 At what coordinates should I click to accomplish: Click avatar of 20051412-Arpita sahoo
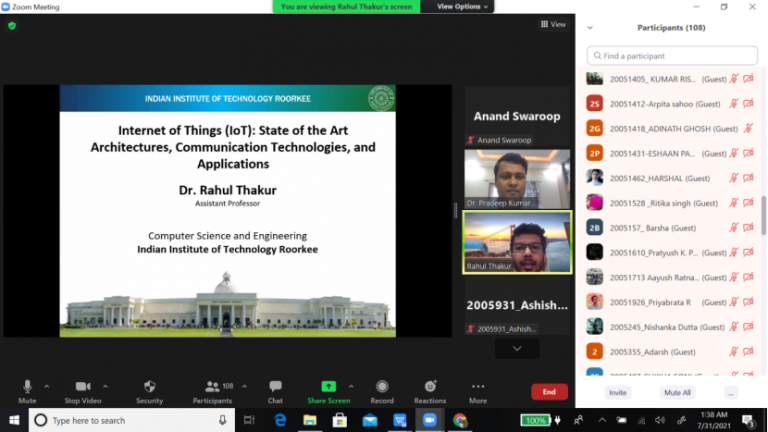pyautogui.click(x=595, y=104)
